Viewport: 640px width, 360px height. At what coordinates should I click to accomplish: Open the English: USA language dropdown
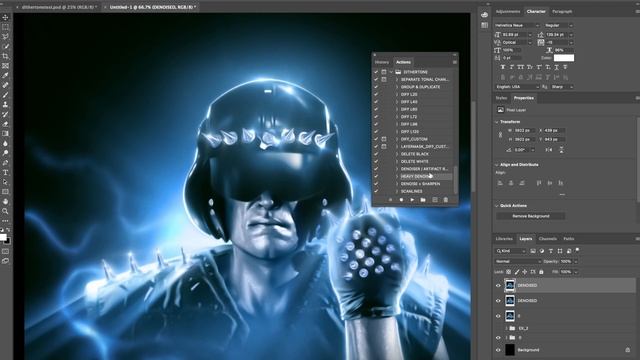point(517,87)
